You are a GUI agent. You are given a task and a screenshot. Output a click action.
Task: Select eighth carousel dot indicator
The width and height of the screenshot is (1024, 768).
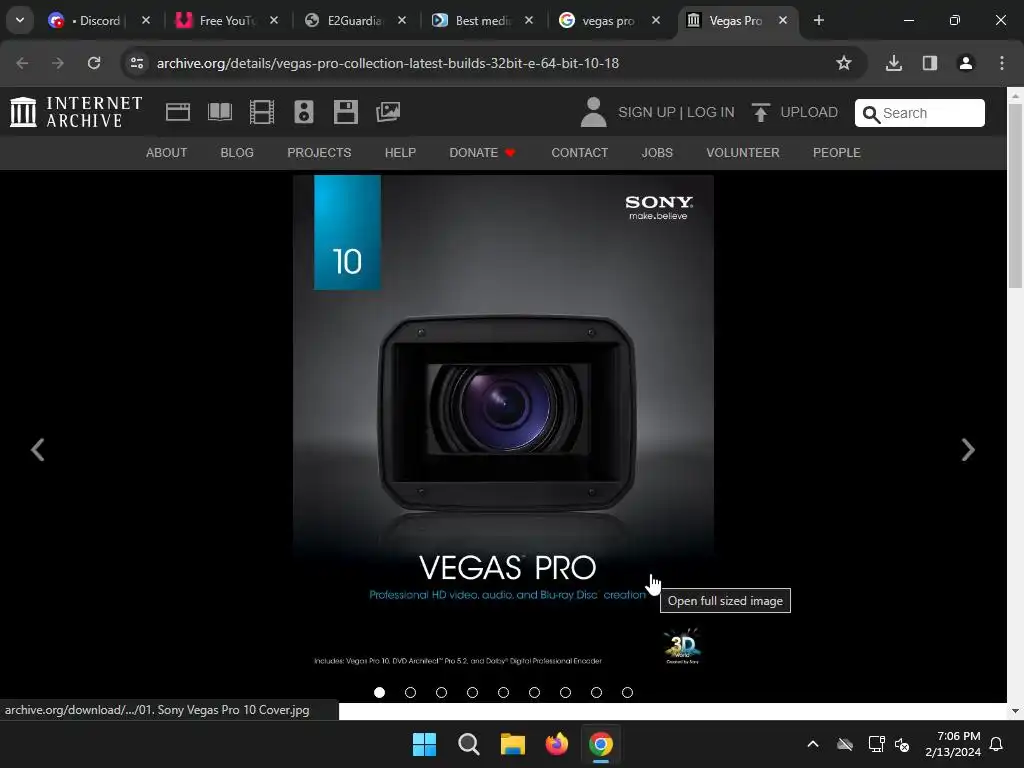tap(596, 692)
